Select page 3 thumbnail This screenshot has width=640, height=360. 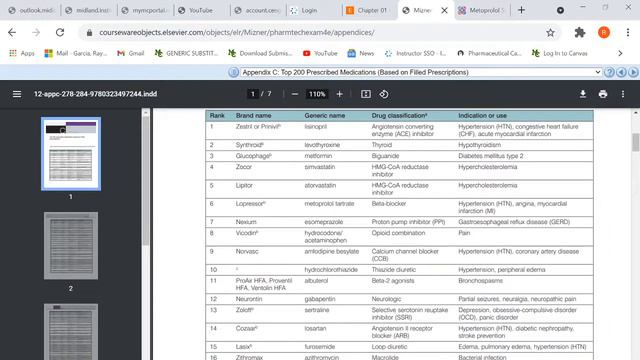(x=71, y=331)
